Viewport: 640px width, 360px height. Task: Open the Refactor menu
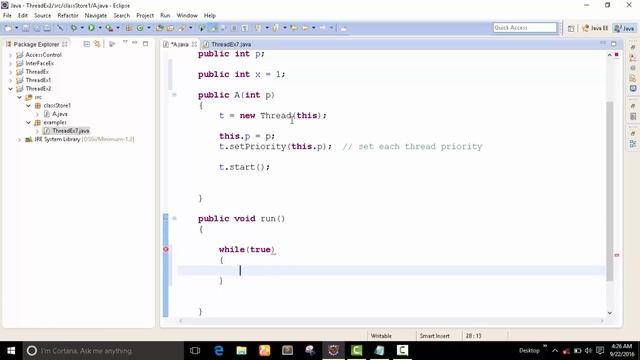pos(68,16)
